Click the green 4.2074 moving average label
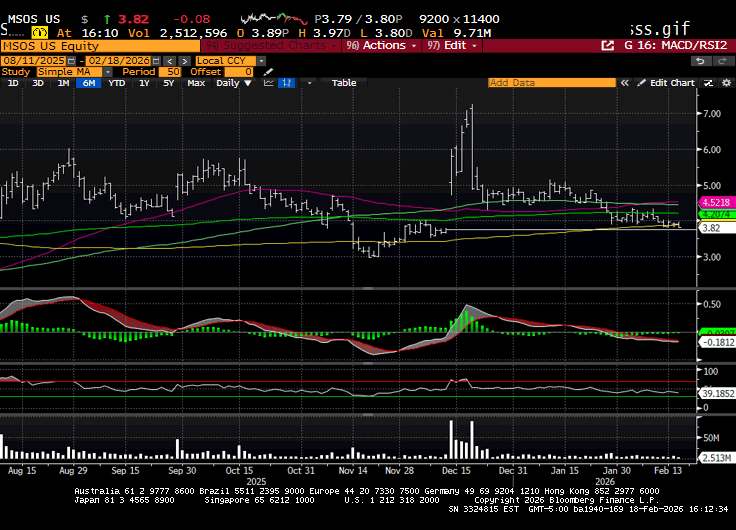736x530 pixels. [717, 215]
